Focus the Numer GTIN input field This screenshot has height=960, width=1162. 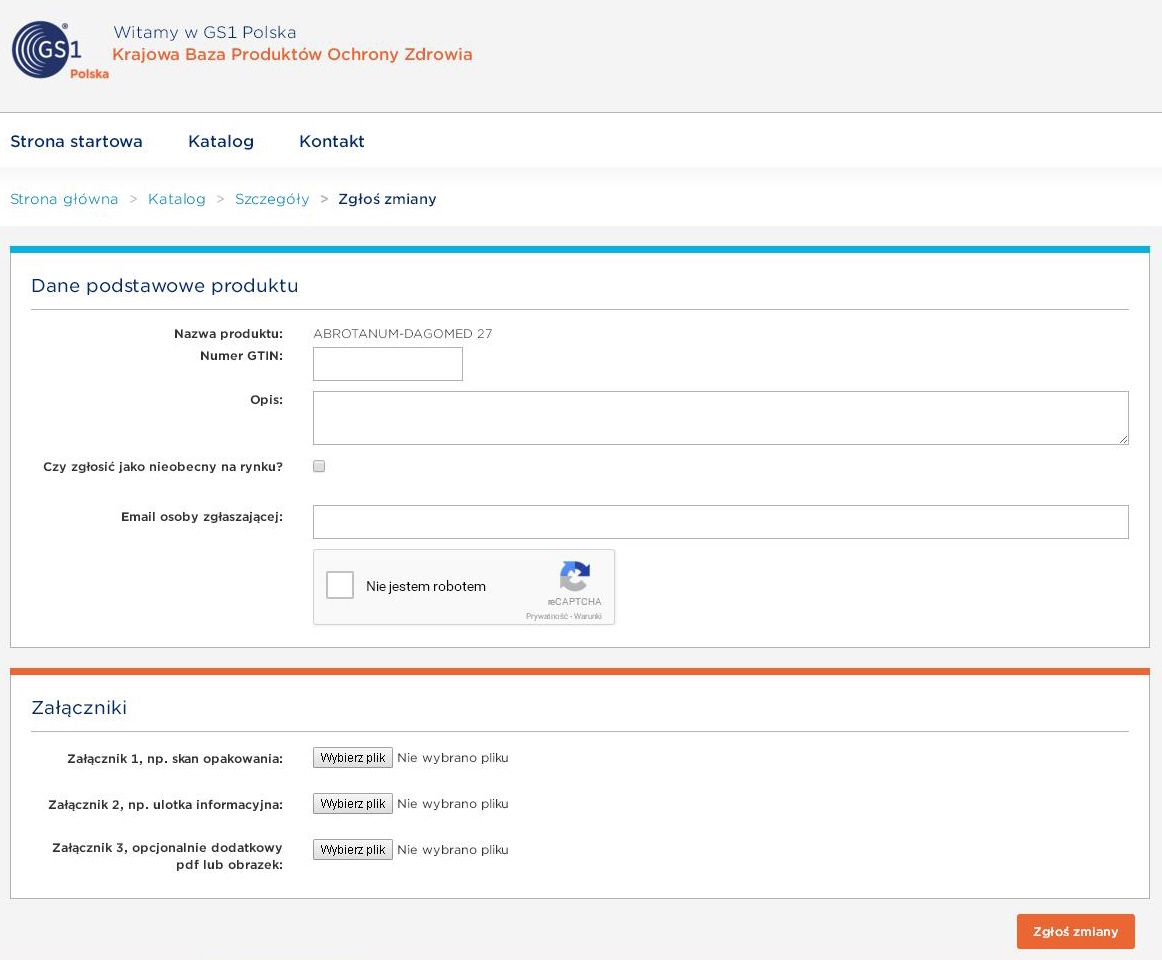click(x=387, y=364)
